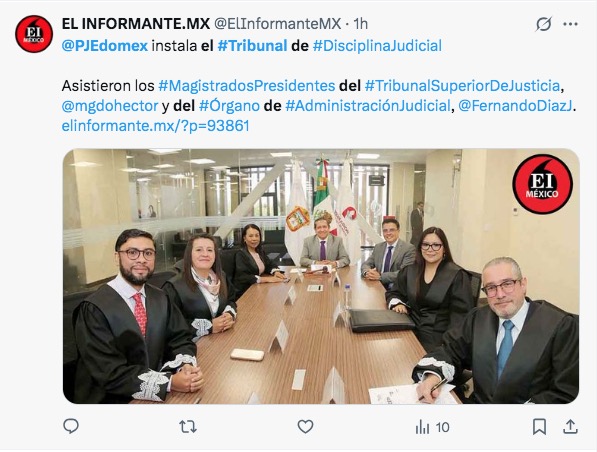This screenshot has width=597, height=452.
Task: Like the tweet with heart icon
Action: point(305,426)
